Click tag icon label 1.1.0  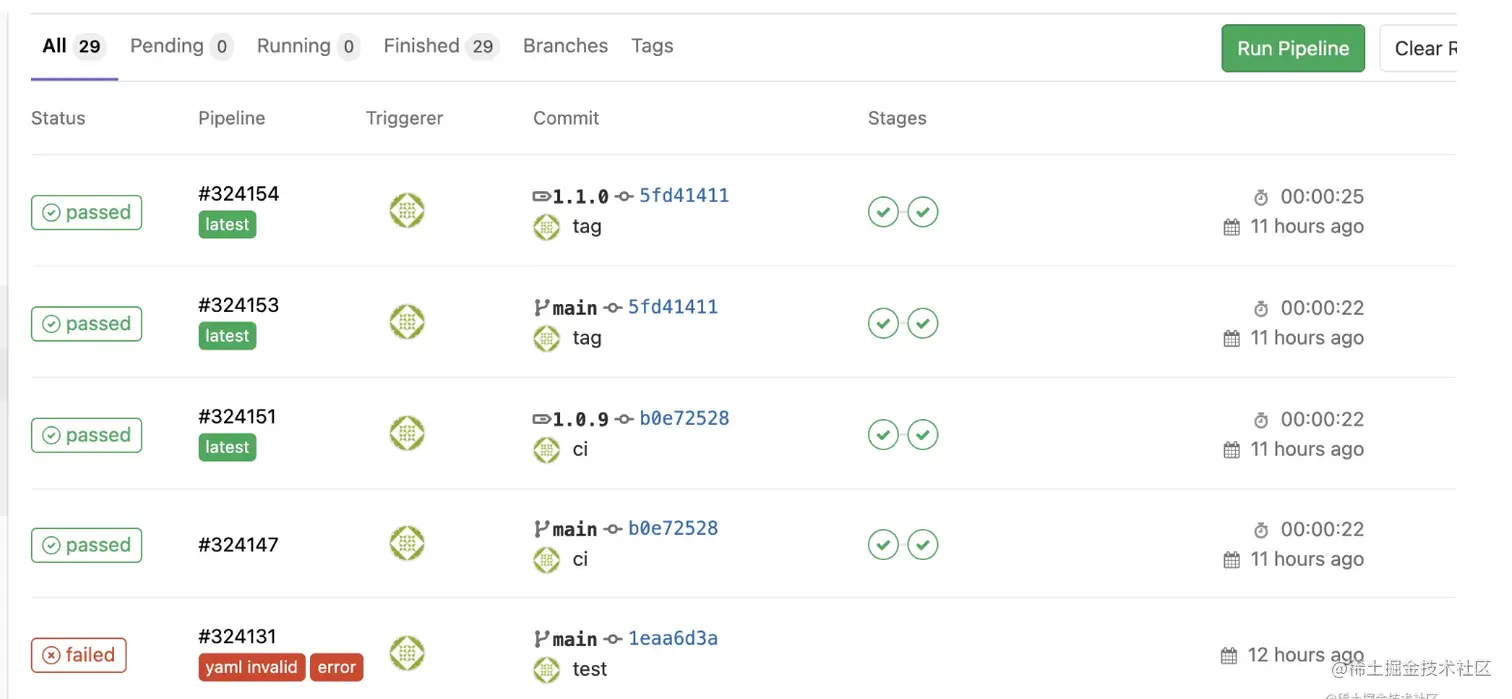coord(571,196)
